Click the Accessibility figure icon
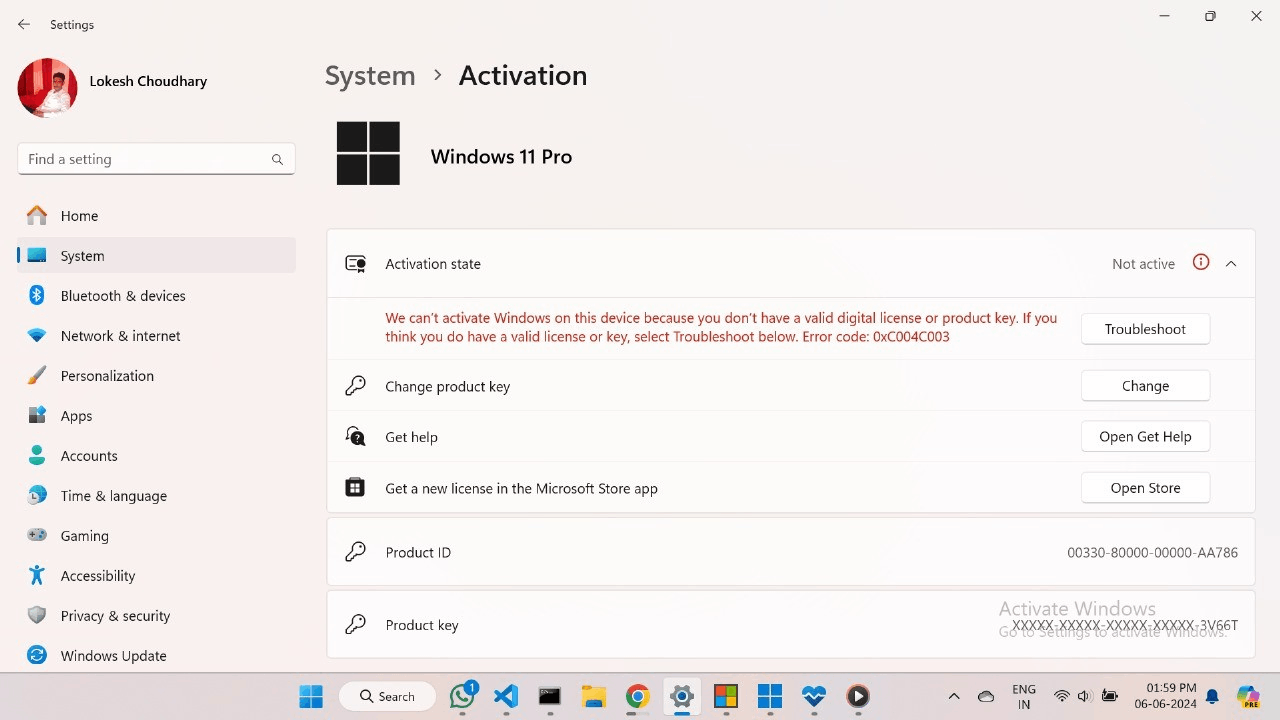Screen dimensions: 1280x720 [37, 576]
